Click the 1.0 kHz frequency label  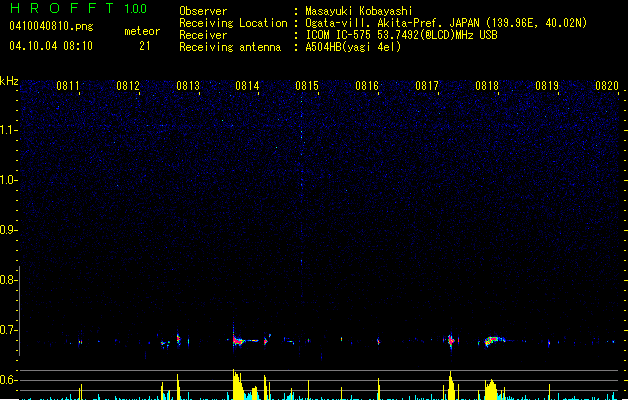8,180
